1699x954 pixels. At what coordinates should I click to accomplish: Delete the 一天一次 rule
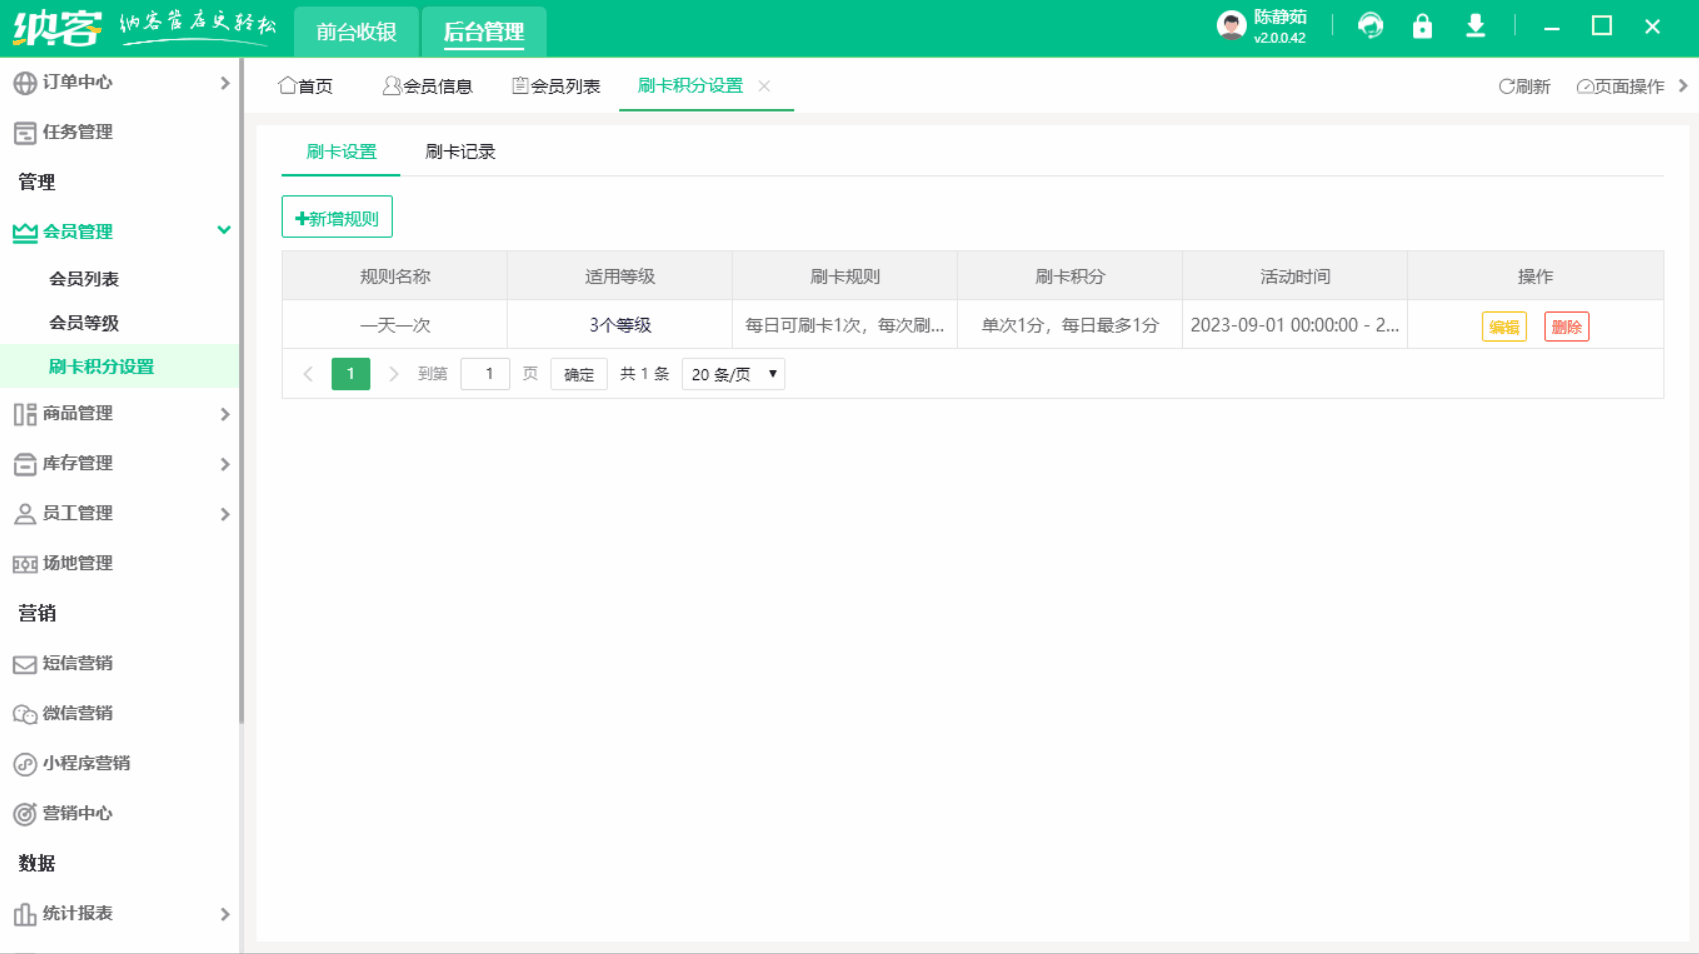click(x=1566, y=326)
